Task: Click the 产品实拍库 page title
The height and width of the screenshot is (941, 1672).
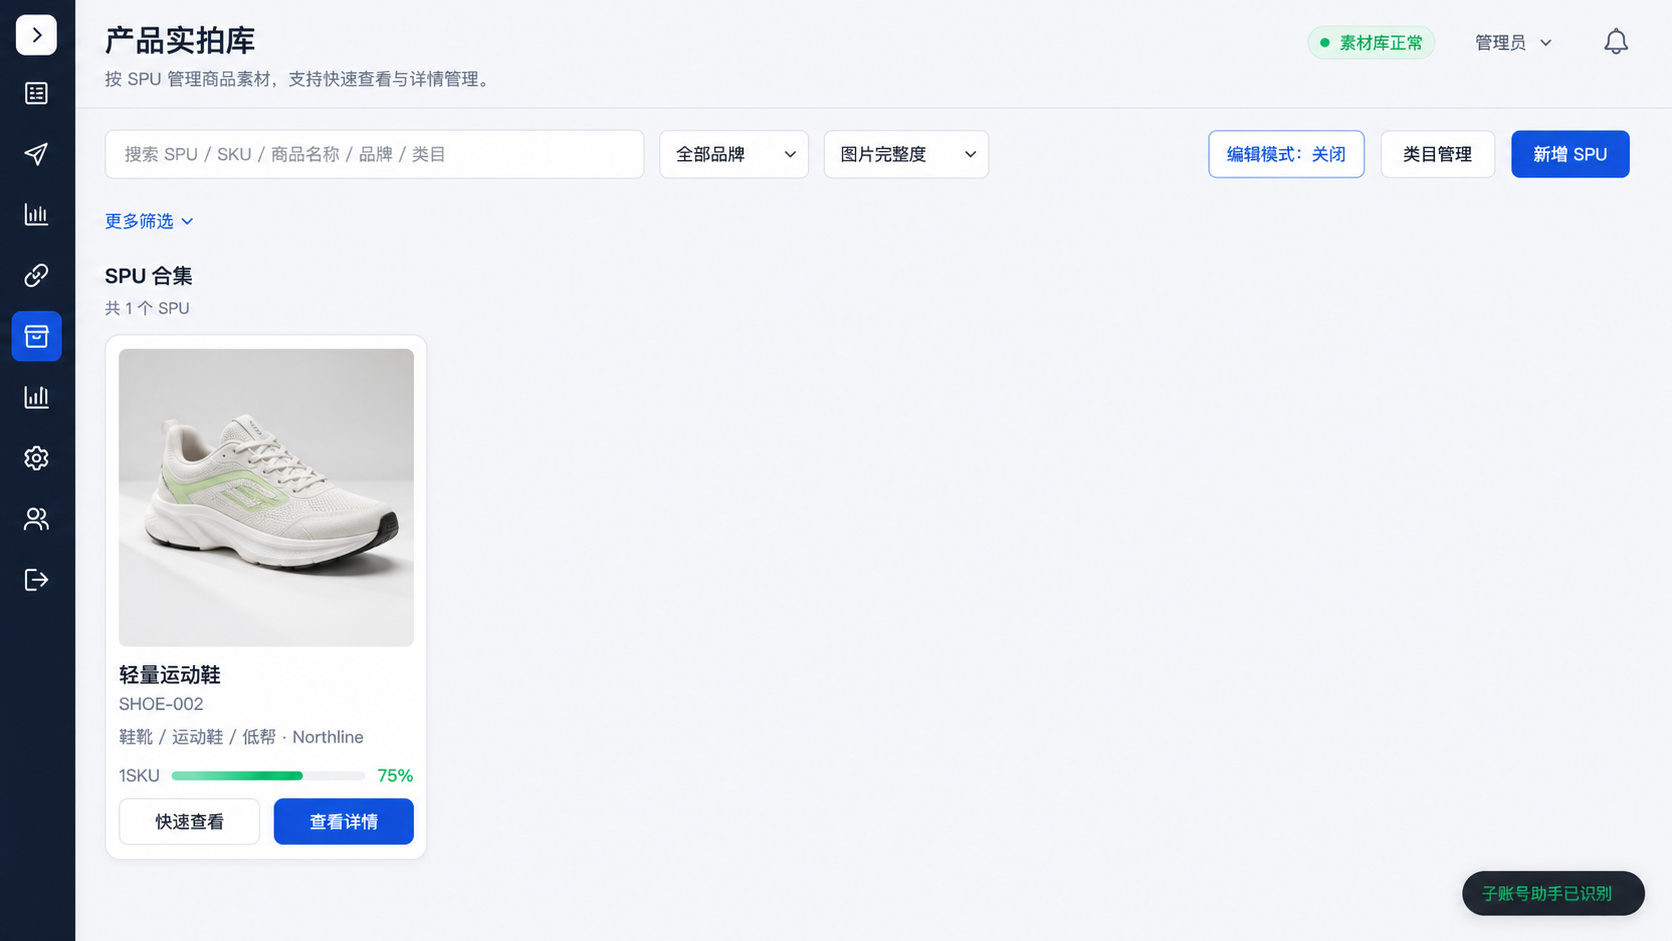Action: pos(180,41)
